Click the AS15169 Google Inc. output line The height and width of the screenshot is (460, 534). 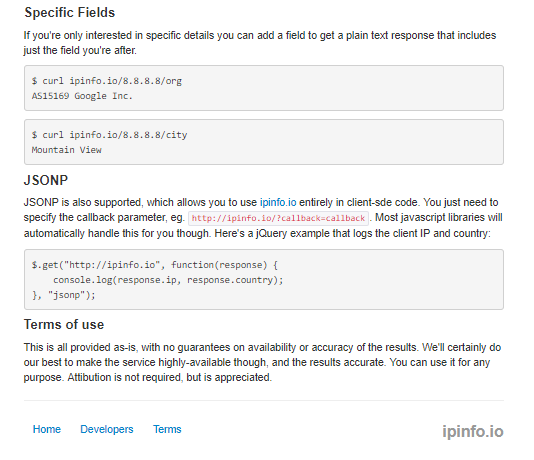(82, 96)
